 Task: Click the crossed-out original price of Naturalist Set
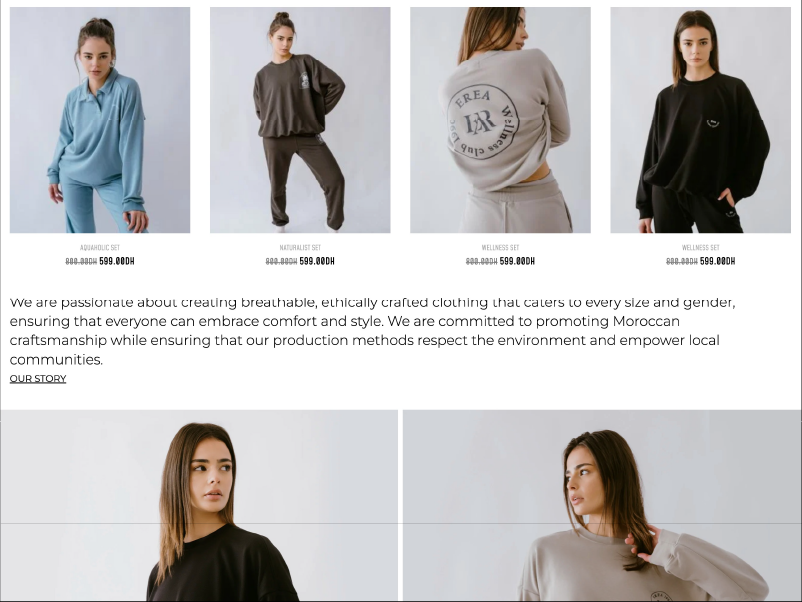click(281, 261)
